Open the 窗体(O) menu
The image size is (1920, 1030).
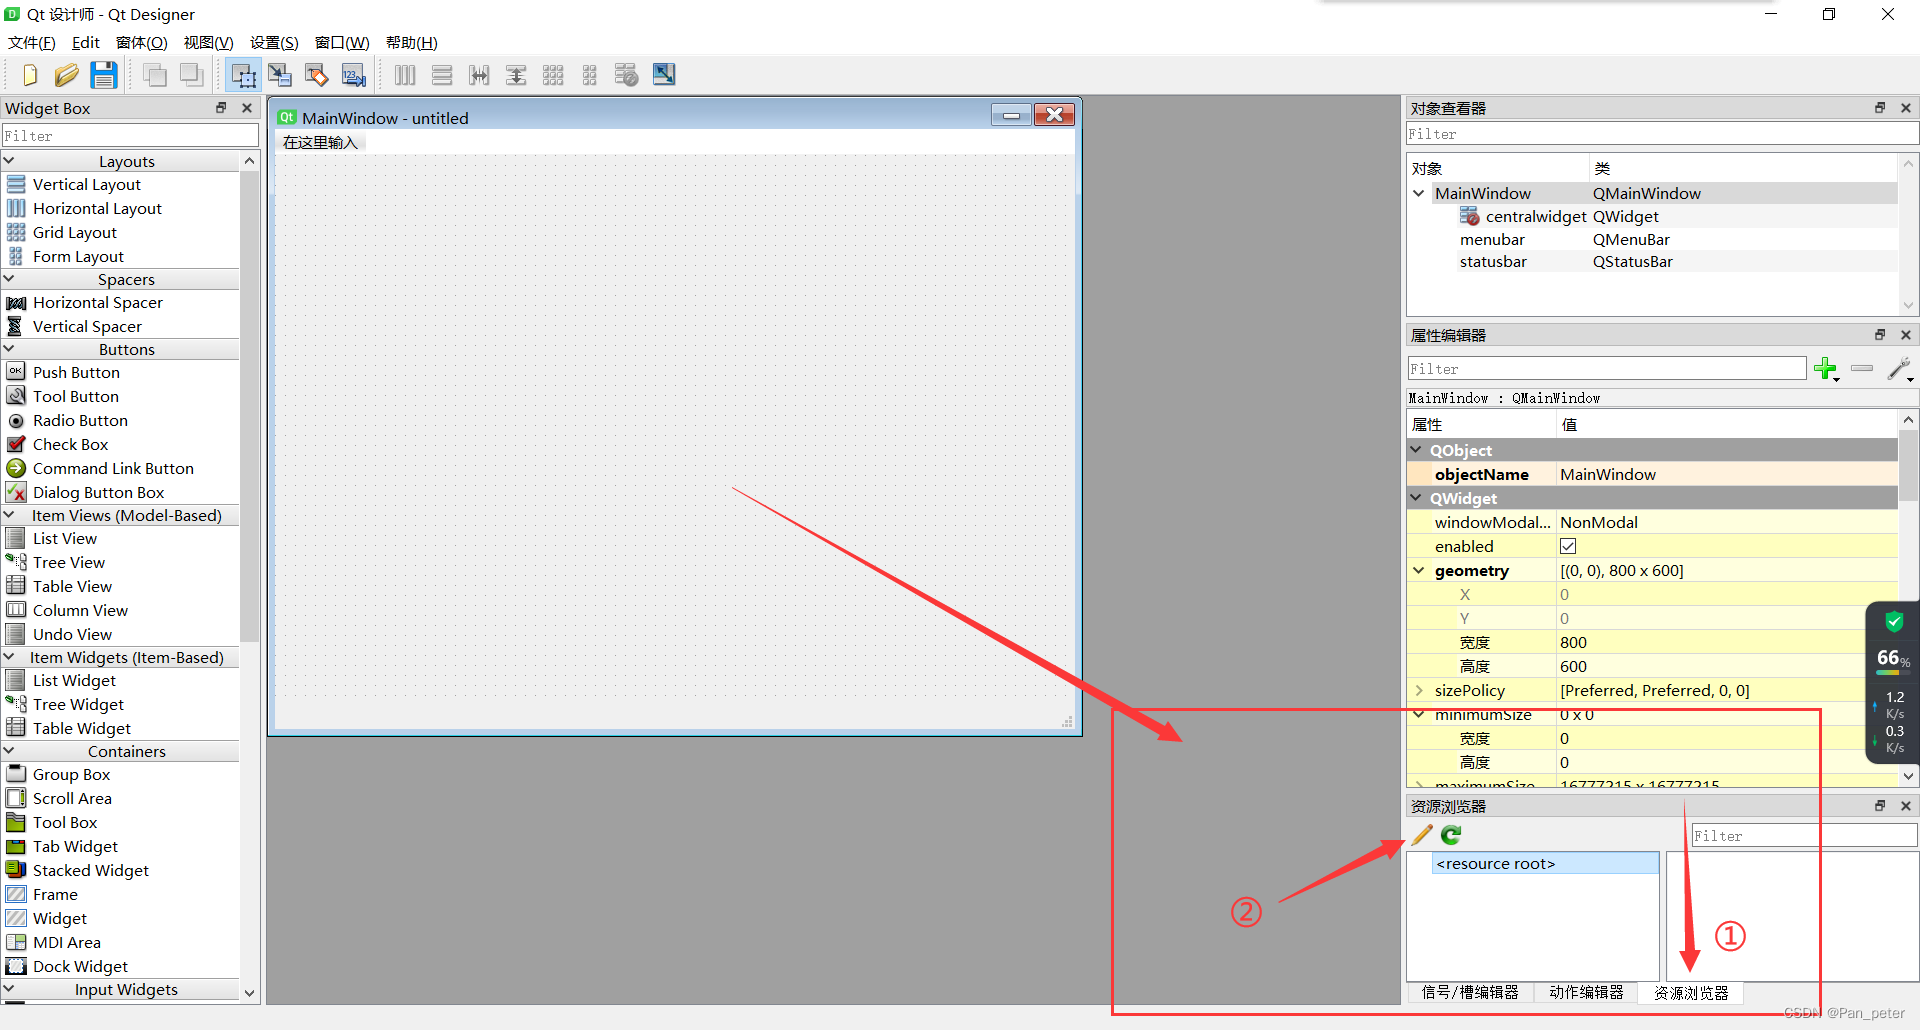point(142,42)
